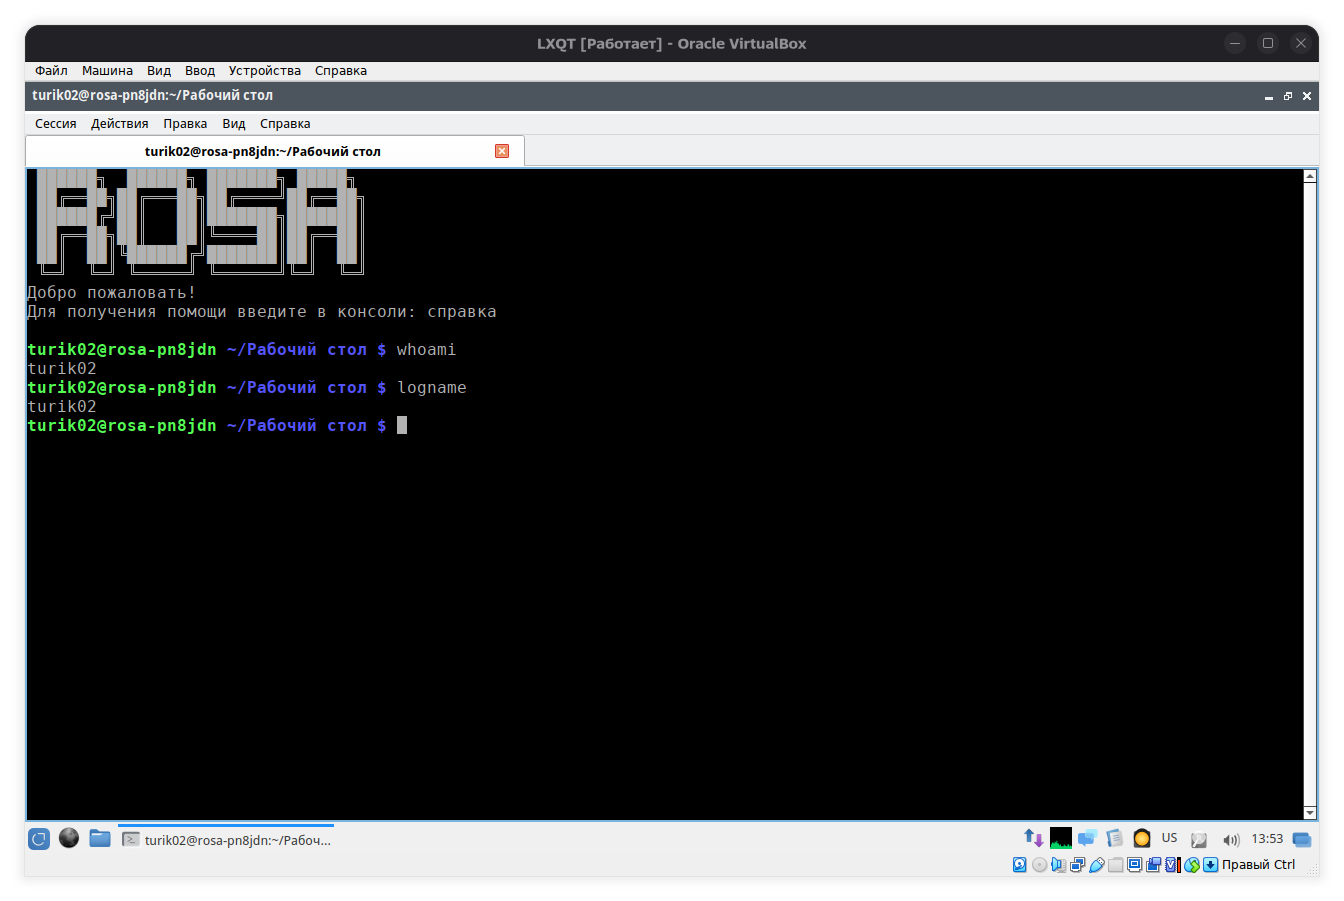
Task: Open terminal Действия menu
Action: pyautogui.click(x=120, y=124)
